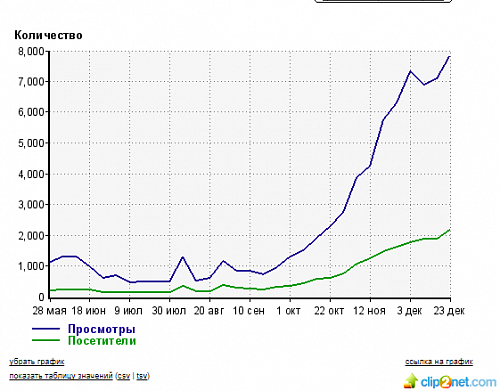Screen dimensions: 500x391
Task: Click the 6,000 y-axis label
Action: [31, 112]
